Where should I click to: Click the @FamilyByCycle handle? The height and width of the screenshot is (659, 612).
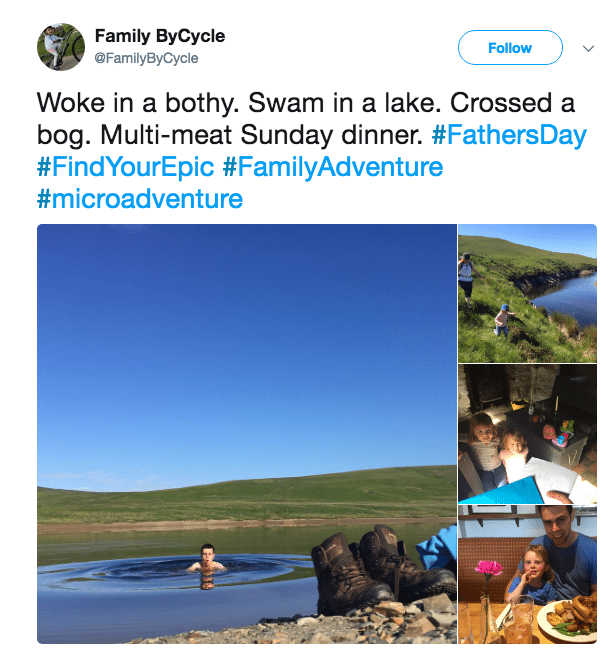(146, 58)
